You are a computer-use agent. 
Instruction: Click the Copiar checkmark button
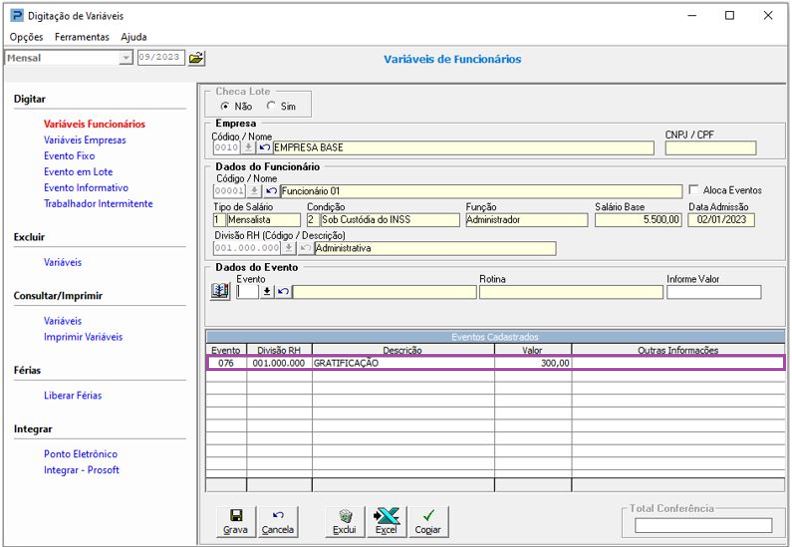[428, 522]
